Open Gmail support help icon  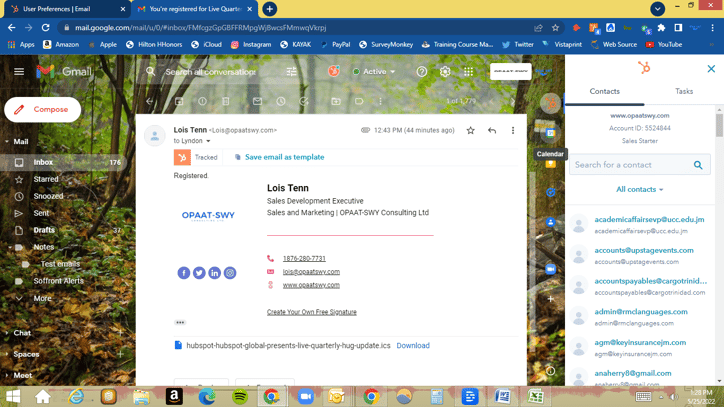pyautogui.click(x=422, y=72)
